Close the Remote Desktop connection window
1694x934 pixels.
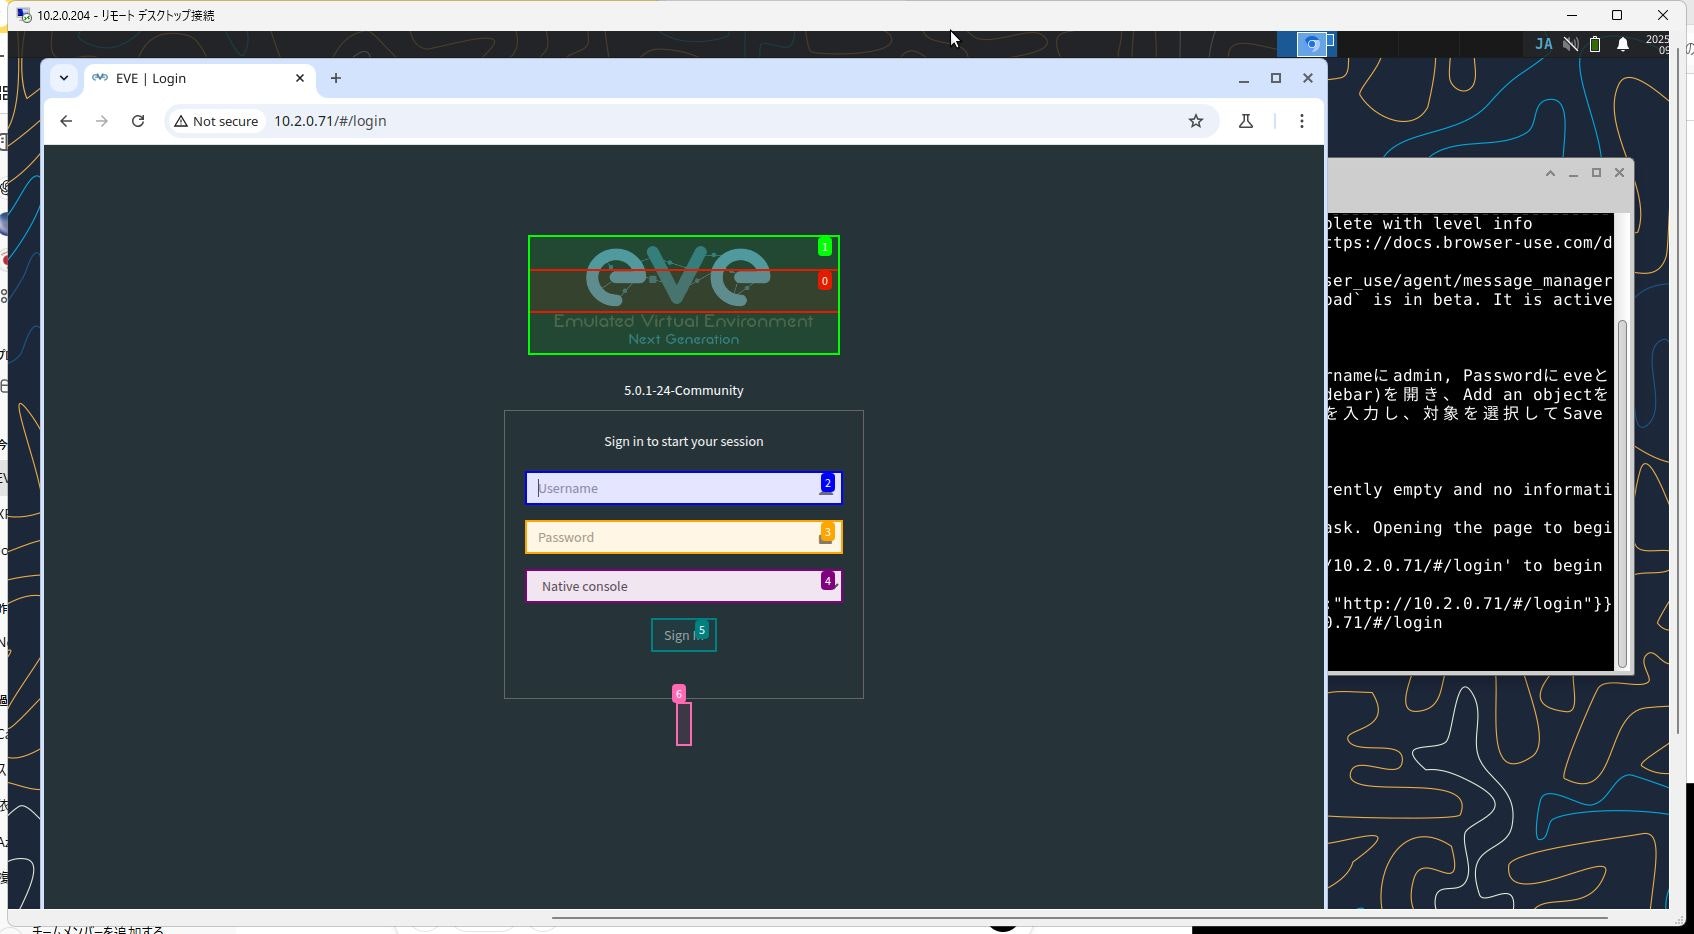click(1663, 15)
